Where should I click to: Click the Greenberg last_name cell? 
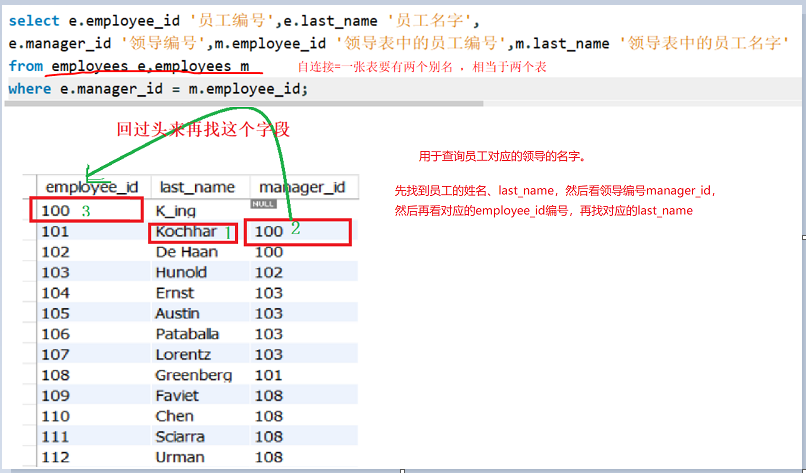(200, 375)
